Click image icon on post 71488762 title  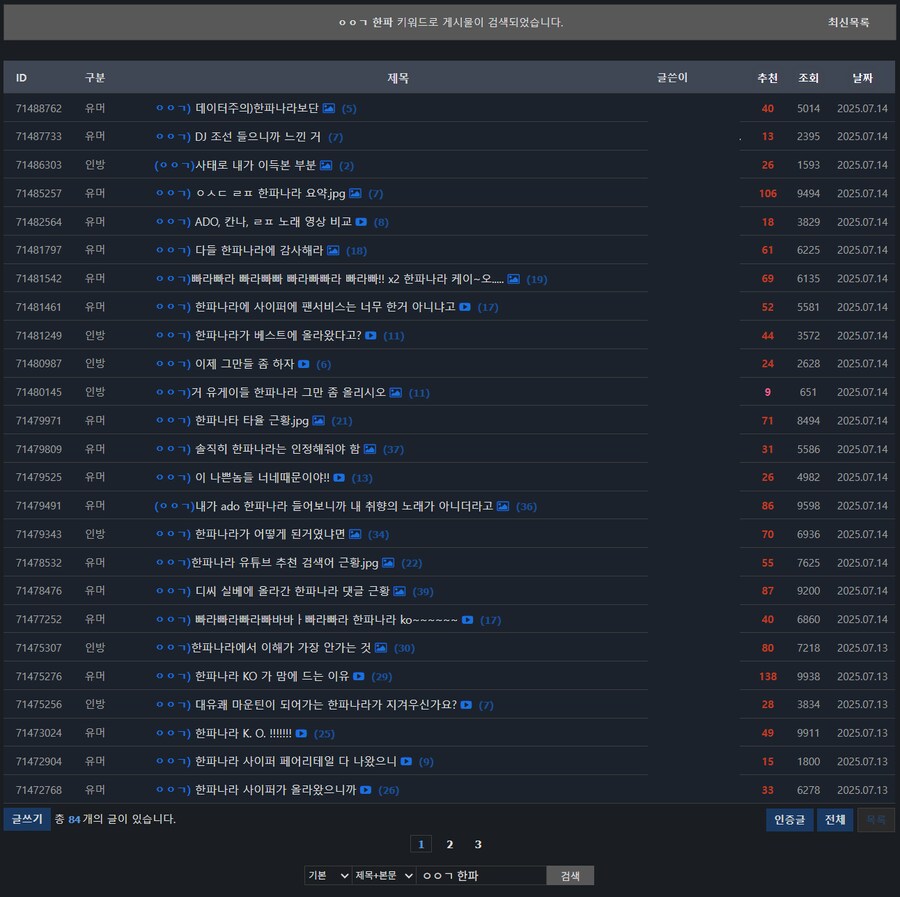(328, 108)
